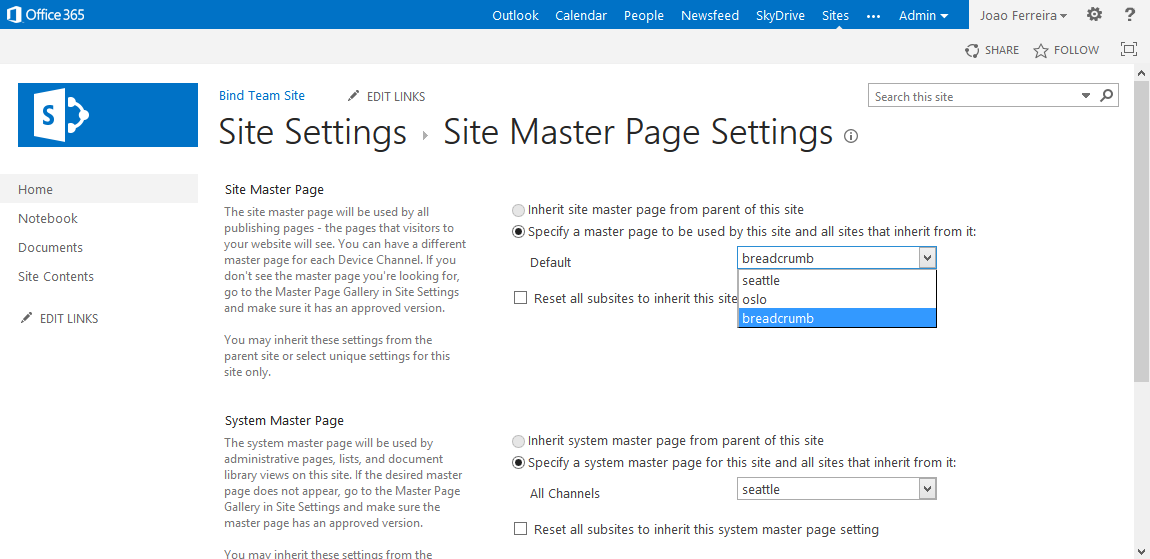The width and height of the screenshot is (1150, 559).
Task: Click the SharePoint site logo
Action: (108, 115)
